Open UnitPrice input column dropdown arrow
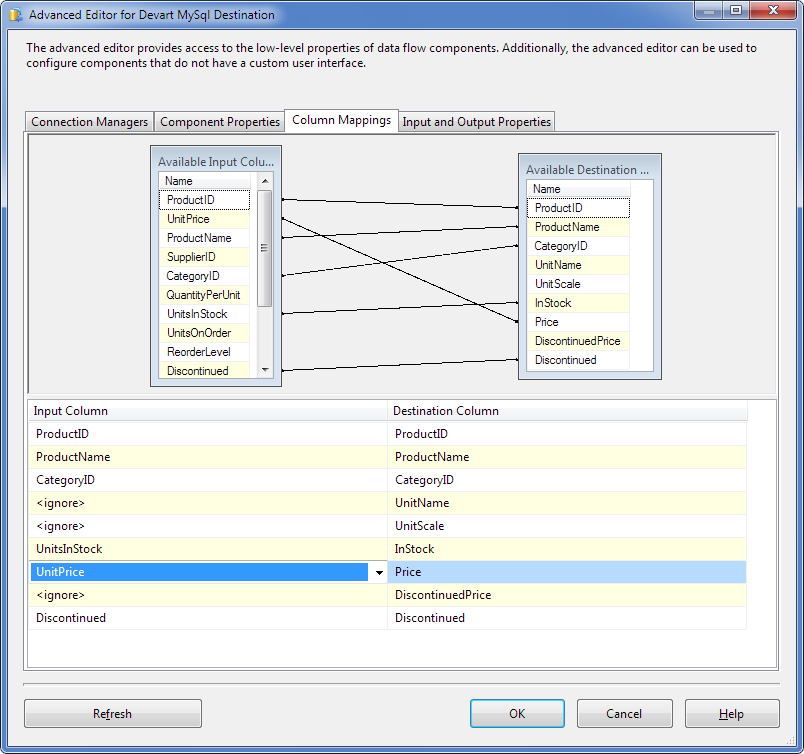The width and height of the screenshot is (804, 754). [379, 572]
